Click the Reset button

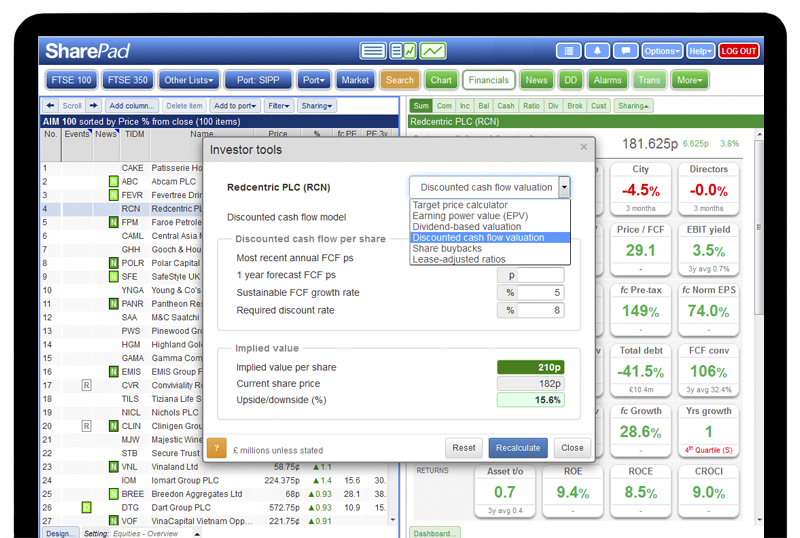463,448
